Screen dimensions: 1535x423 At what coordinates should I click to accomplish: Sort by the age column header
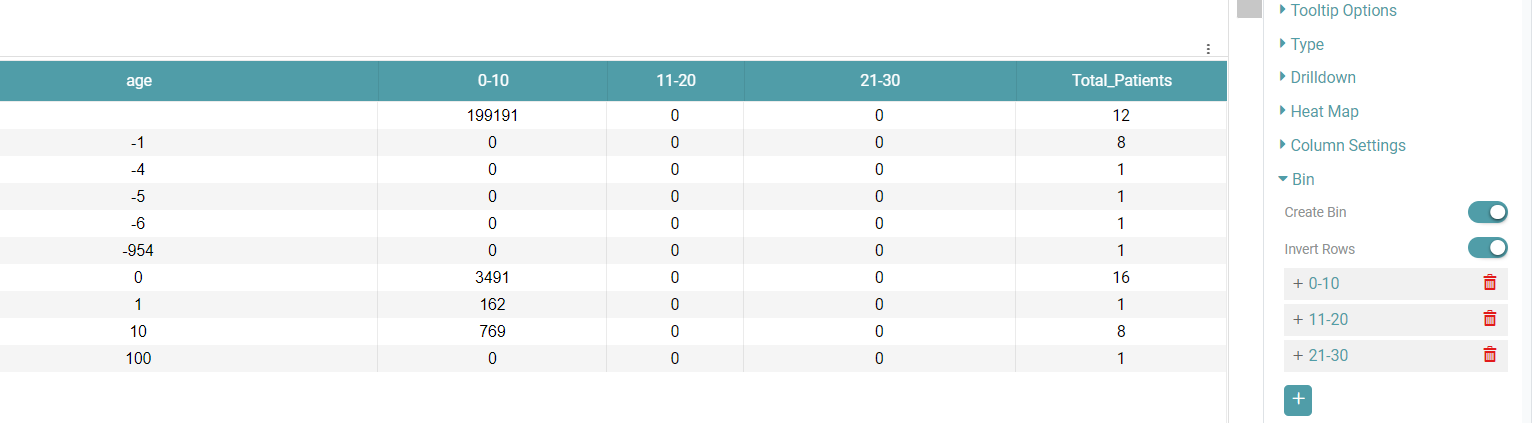click(139, 81)
